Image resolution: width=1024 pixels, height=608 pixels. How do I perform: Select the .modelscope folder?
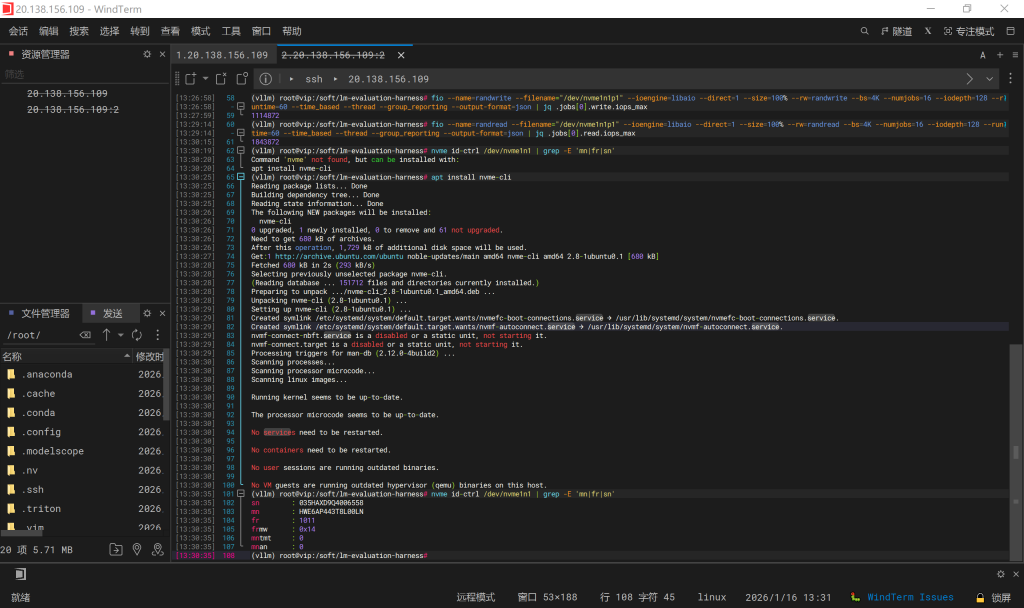54,451
